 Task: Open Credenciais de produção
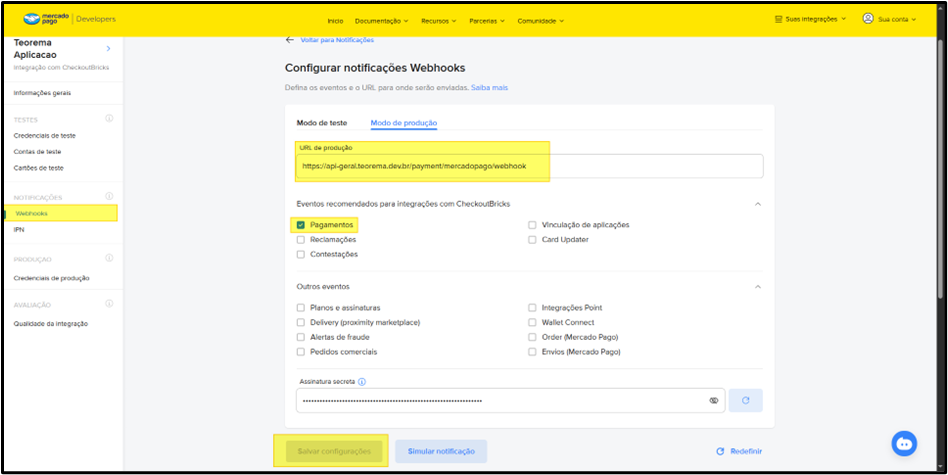tap(51, 278)
